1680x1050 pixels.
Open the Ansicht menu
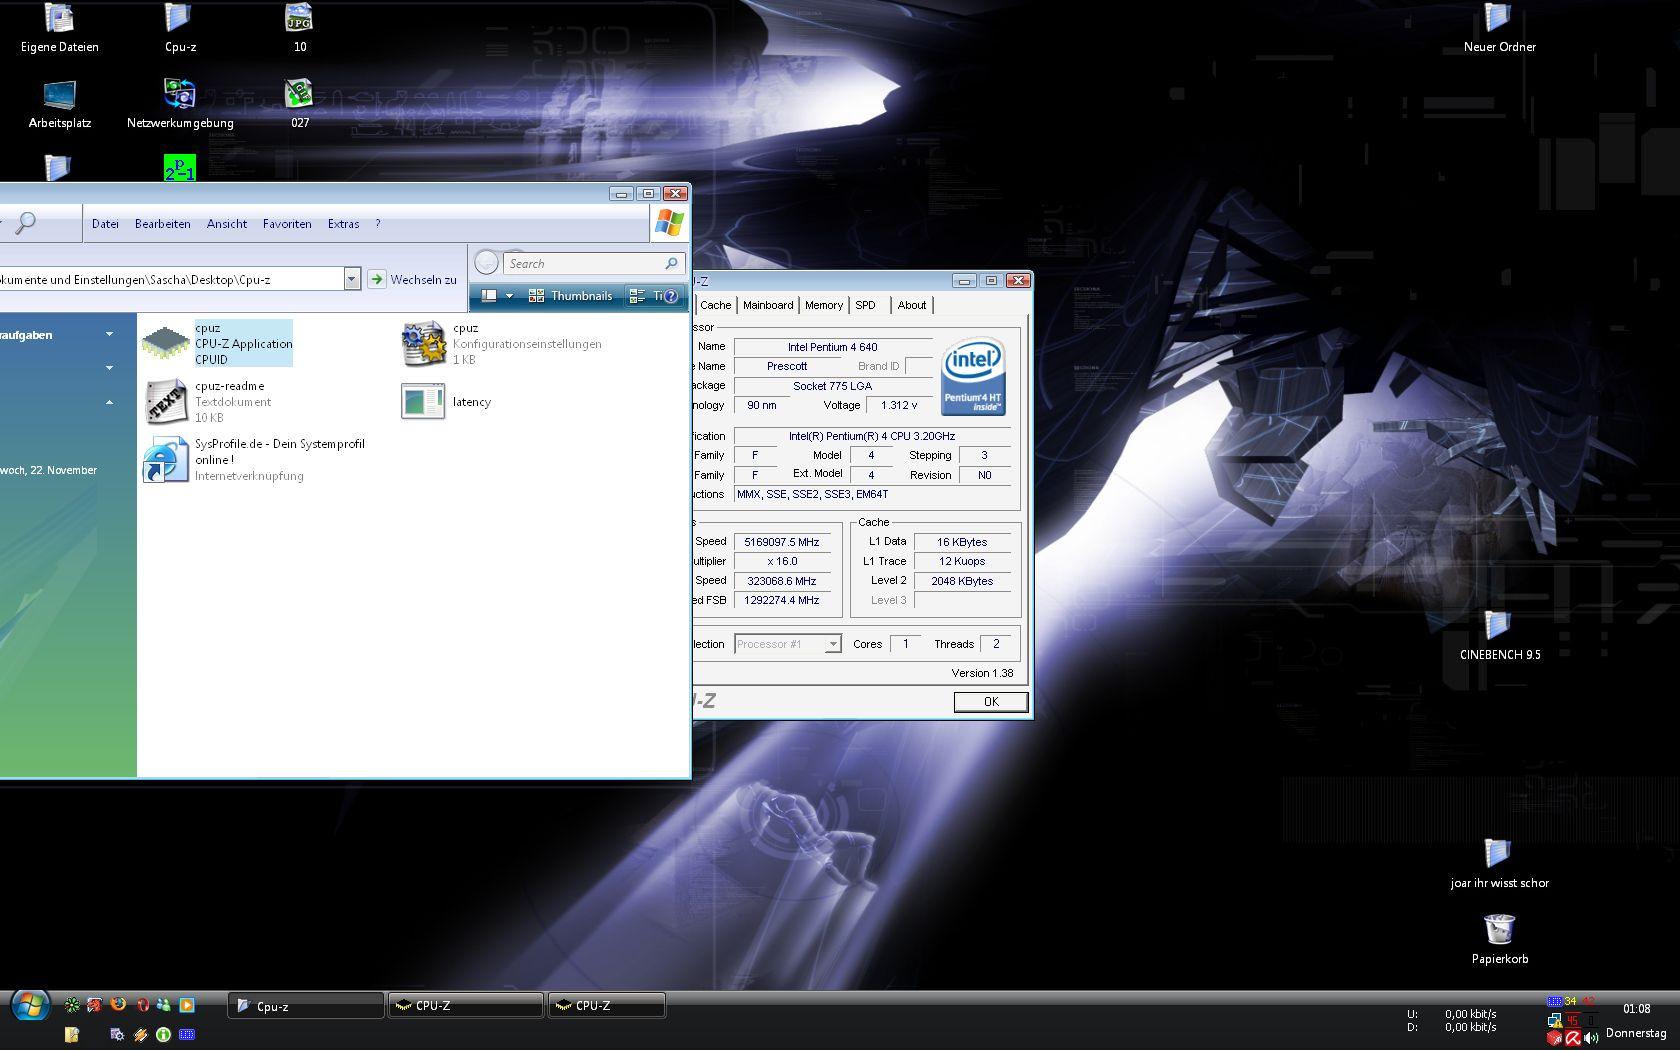point(226,224)
